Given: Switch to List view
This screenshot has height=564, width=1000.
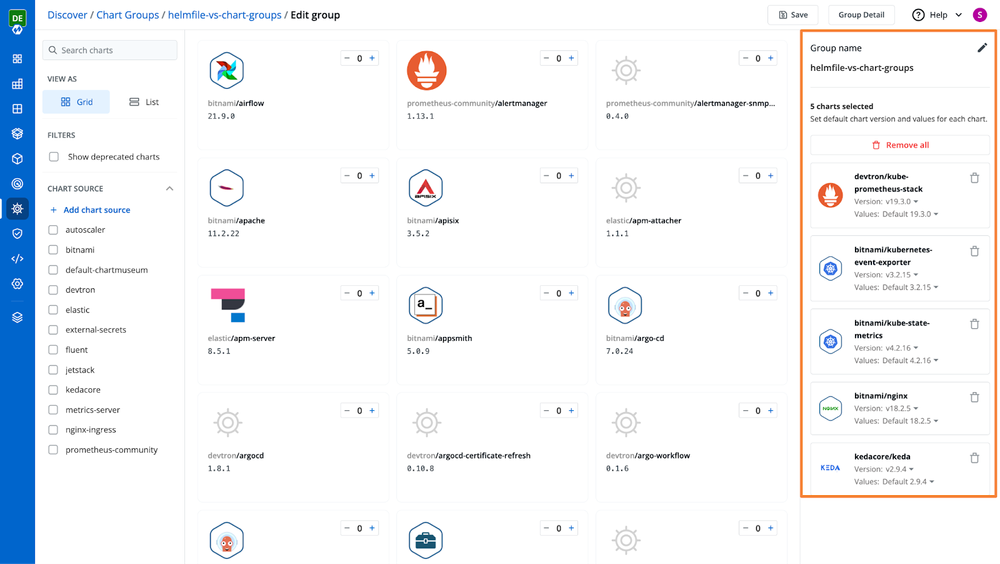Looking at the screenshot, I should click(x=144, y=102).
